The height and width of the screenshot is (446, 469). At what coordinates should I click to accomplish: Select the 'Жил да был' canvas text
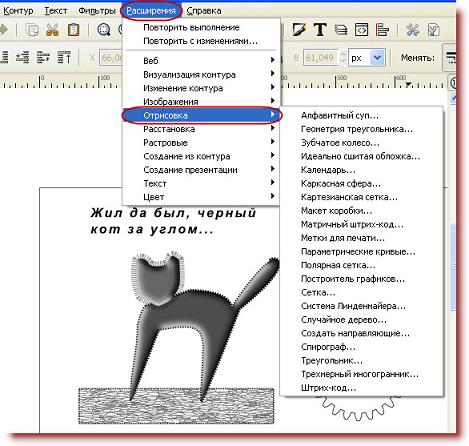(x=173, y=221)
